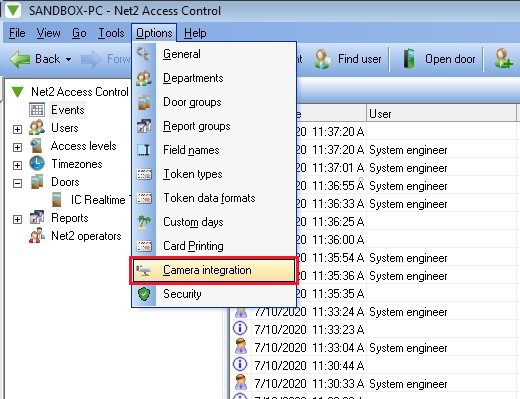This screenshot has height=399, width=520.
Task: Expand the Timezones tree node
Action: [x=17, y=165]
